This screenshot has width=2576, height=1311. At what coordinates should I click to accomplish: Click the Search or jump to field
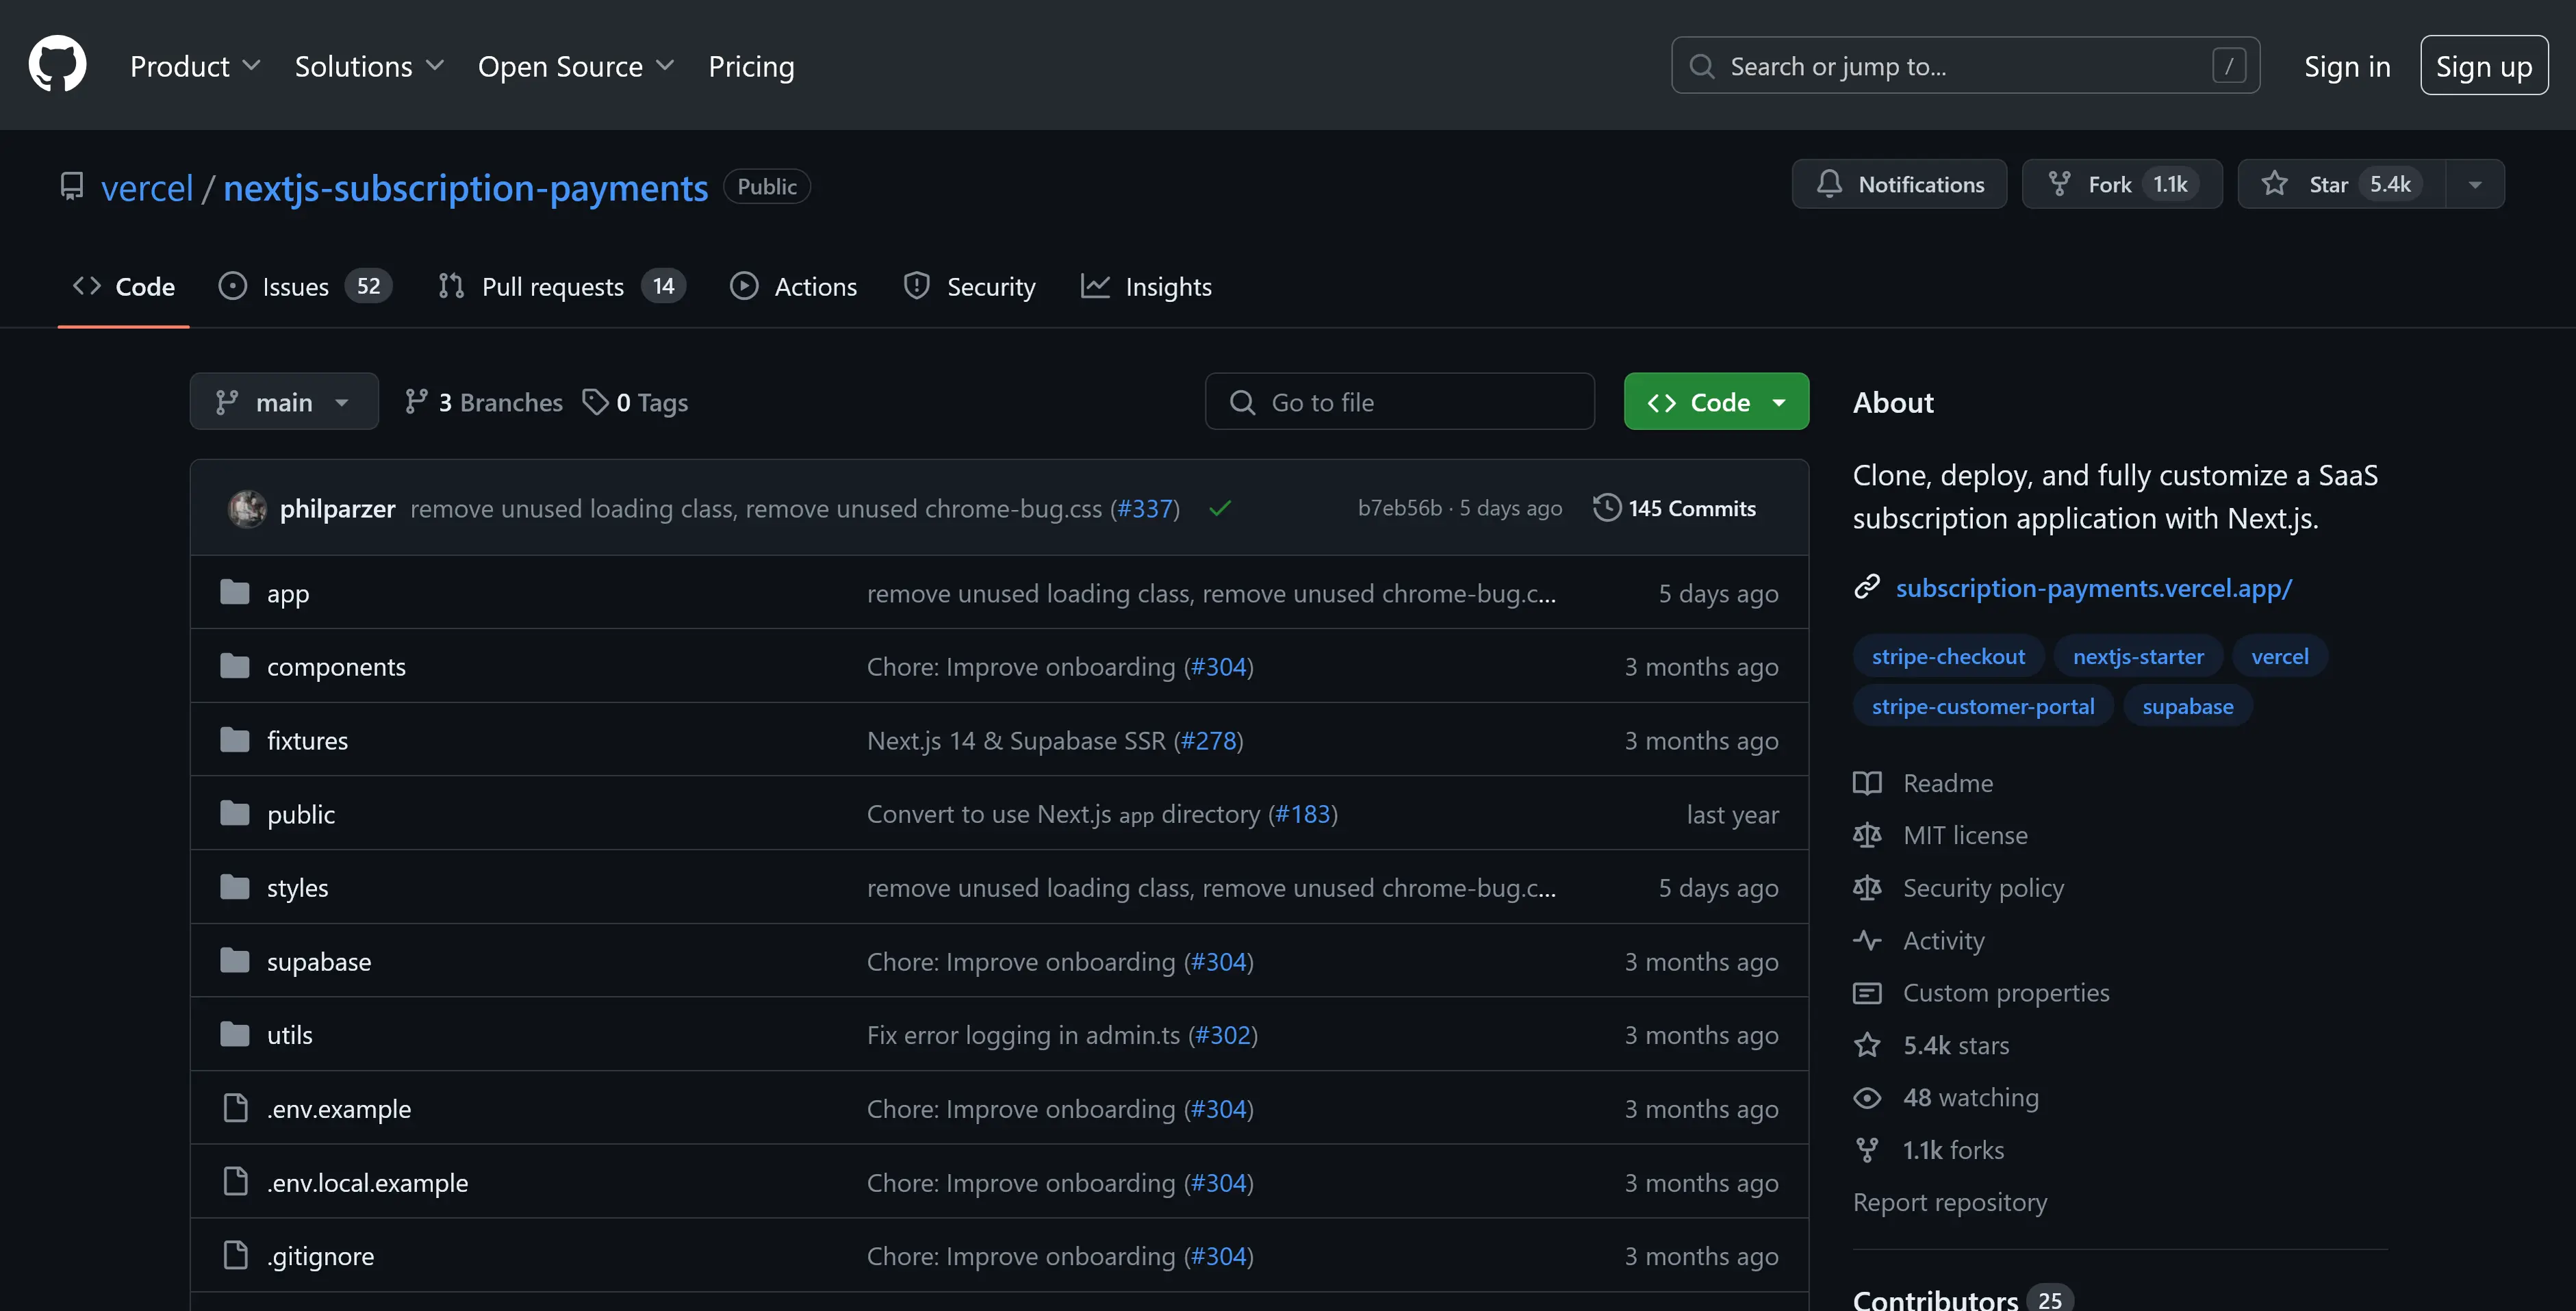pyautogui.click(x=1965, y=66)
